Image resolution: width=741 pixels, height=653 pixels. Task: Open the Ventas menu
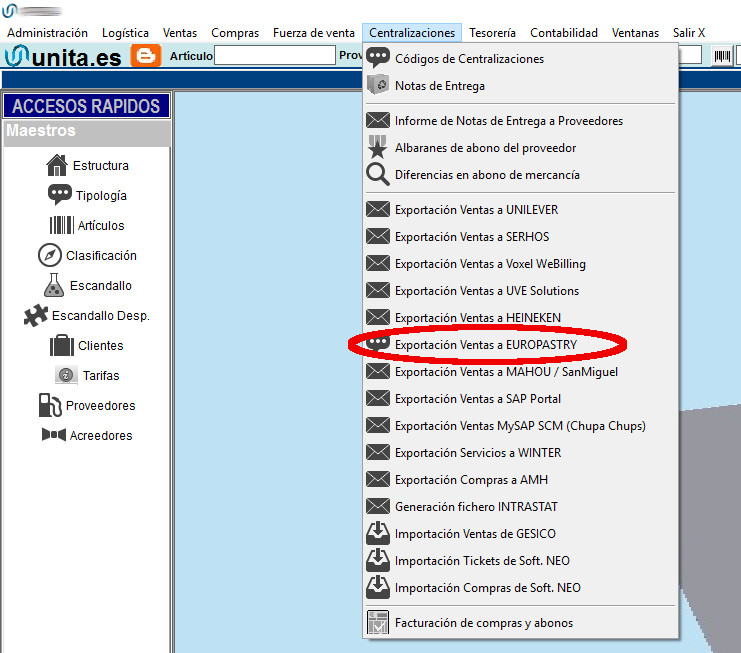(x=180, y=33)
